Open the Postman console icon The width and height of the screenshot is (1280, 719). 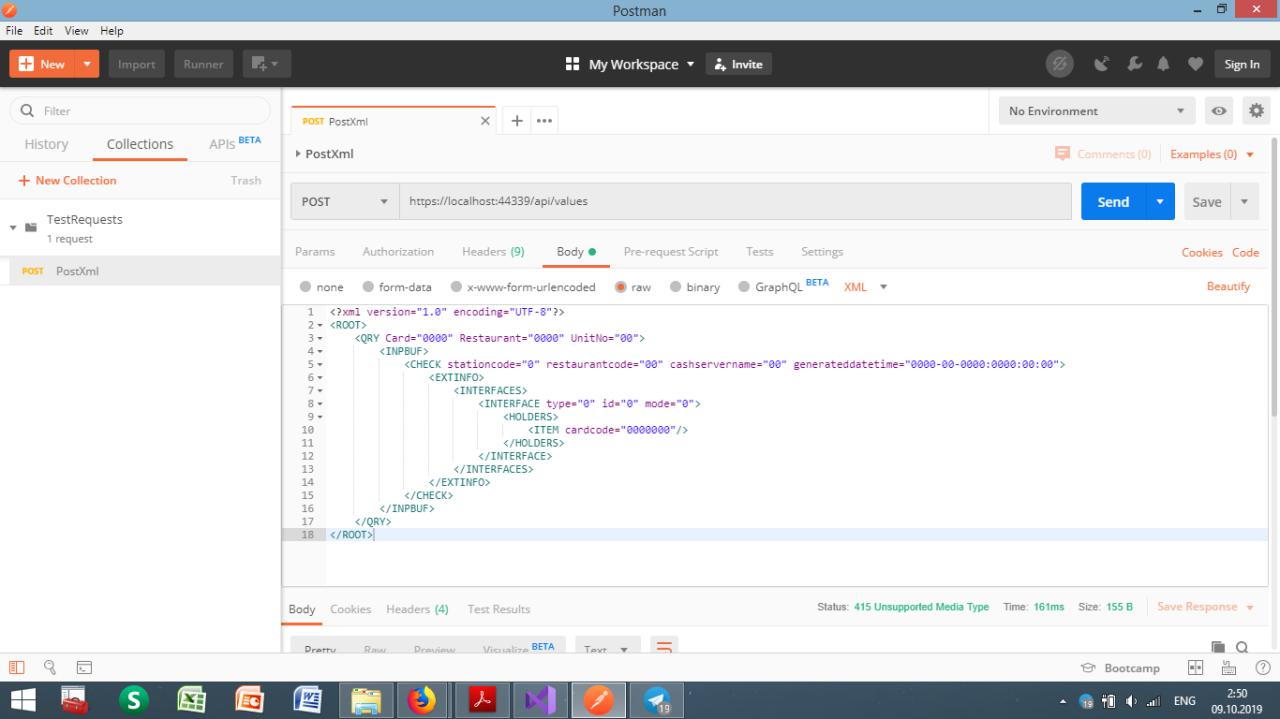pyautogui.click(x=84, y=668)
